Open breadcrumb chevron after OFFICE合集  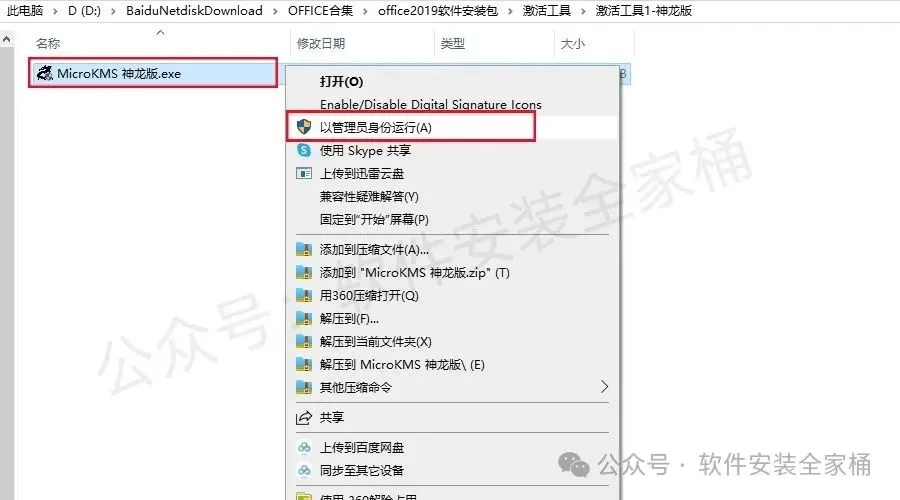[x=365, y=11]
